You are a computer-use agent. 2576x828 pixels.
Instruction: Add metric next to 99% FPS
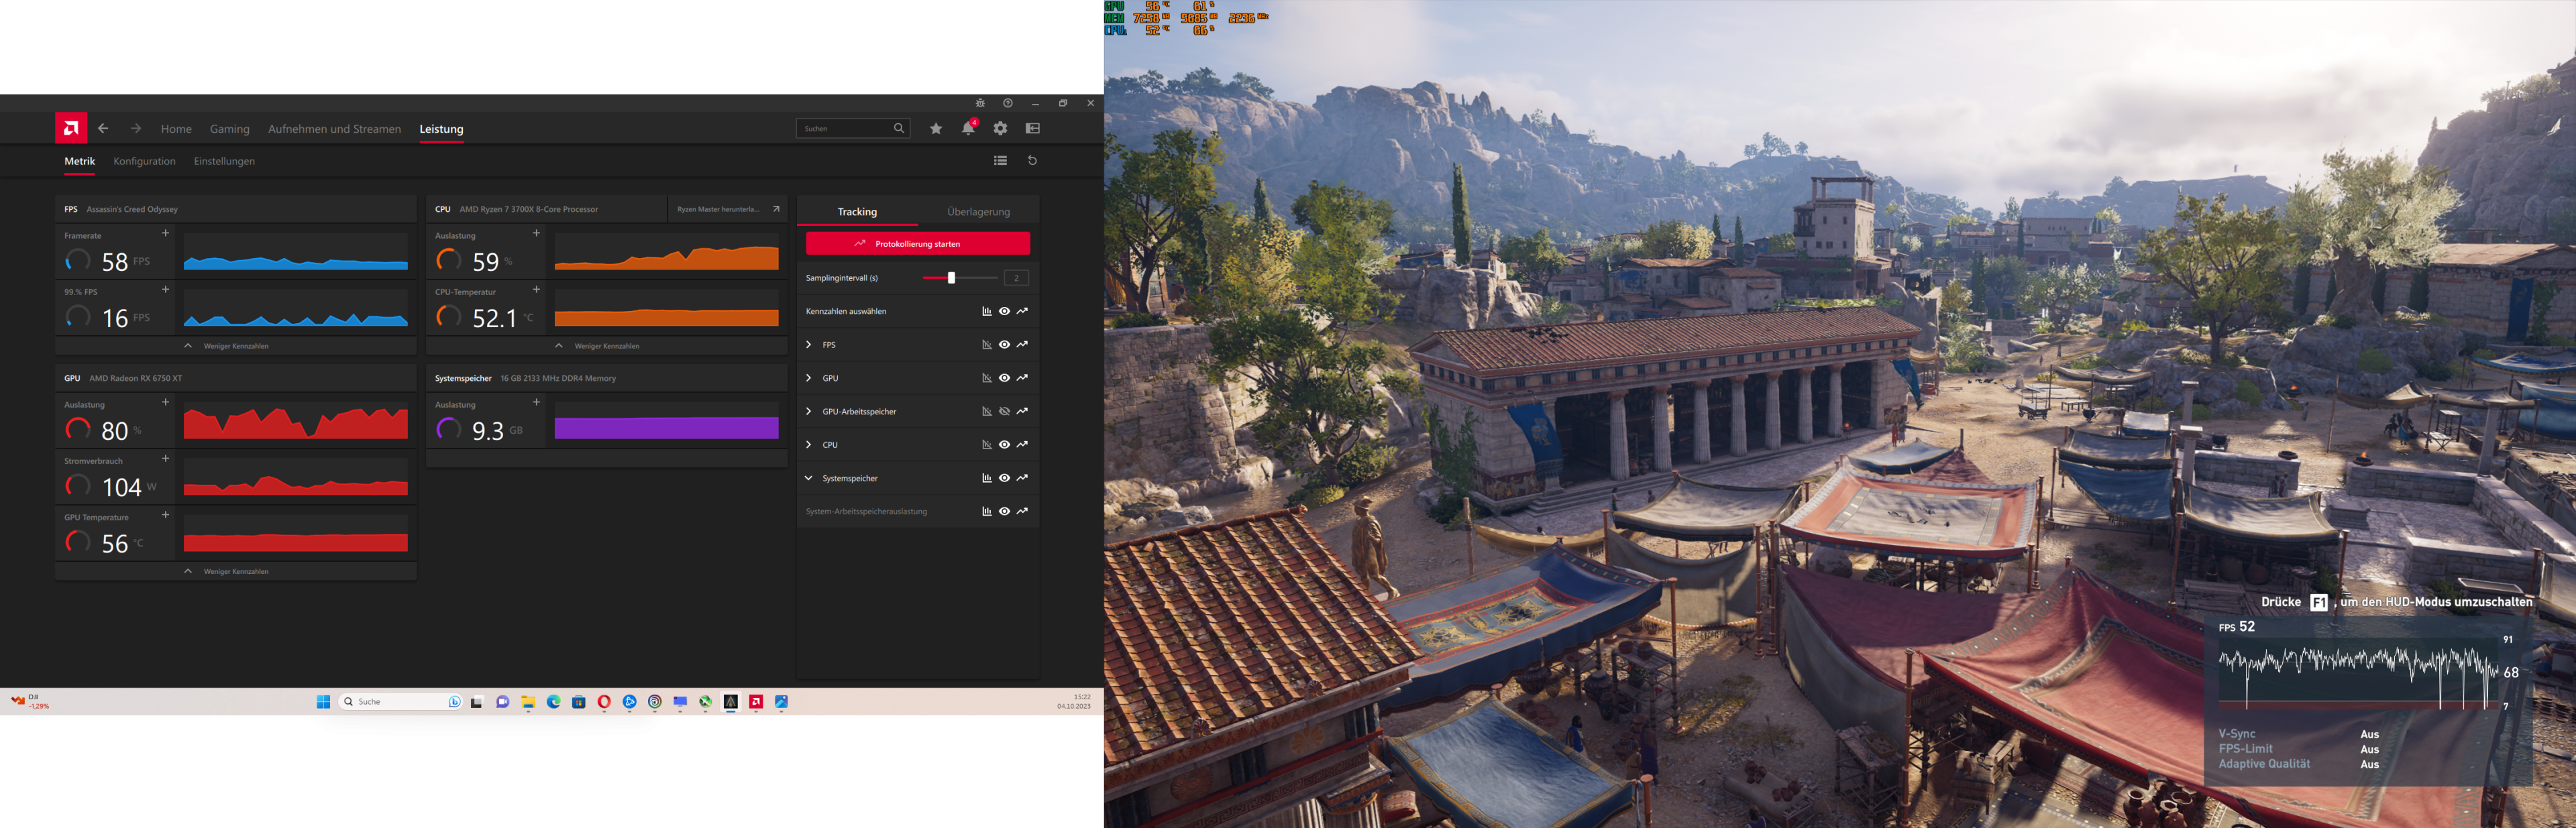(x=166, y=289)
